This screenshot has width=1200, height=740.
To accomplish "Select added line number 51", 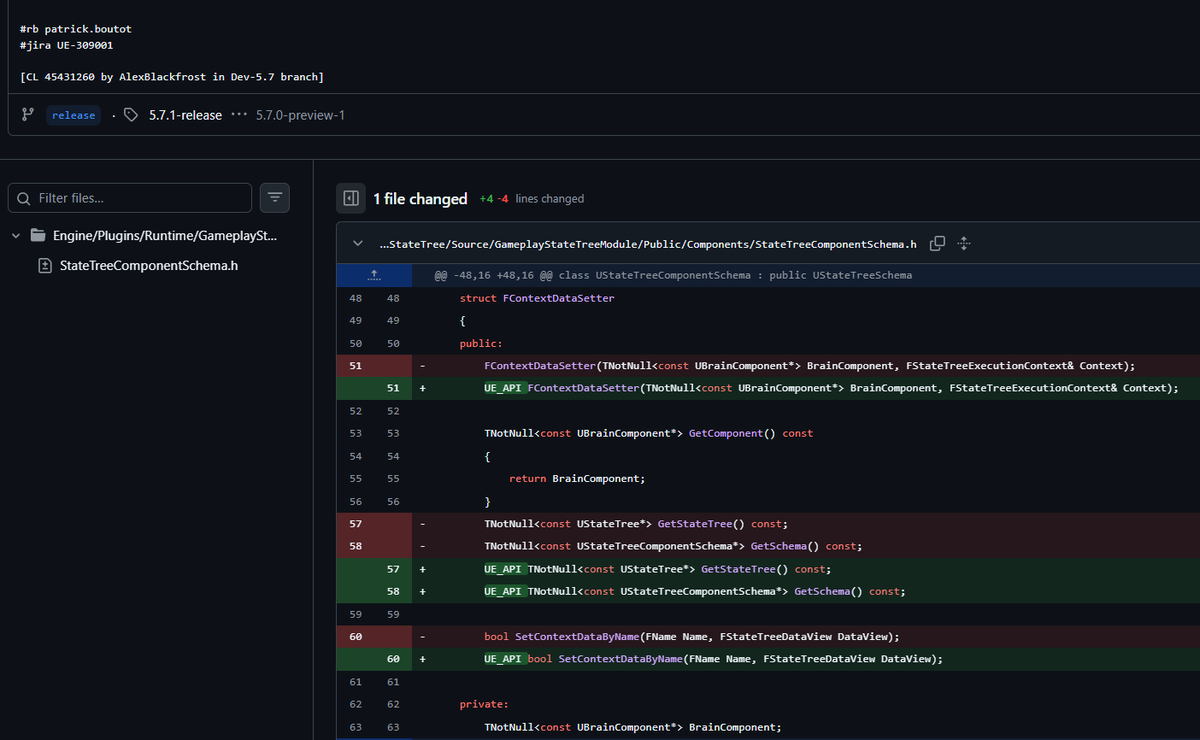I will (393, 388).
